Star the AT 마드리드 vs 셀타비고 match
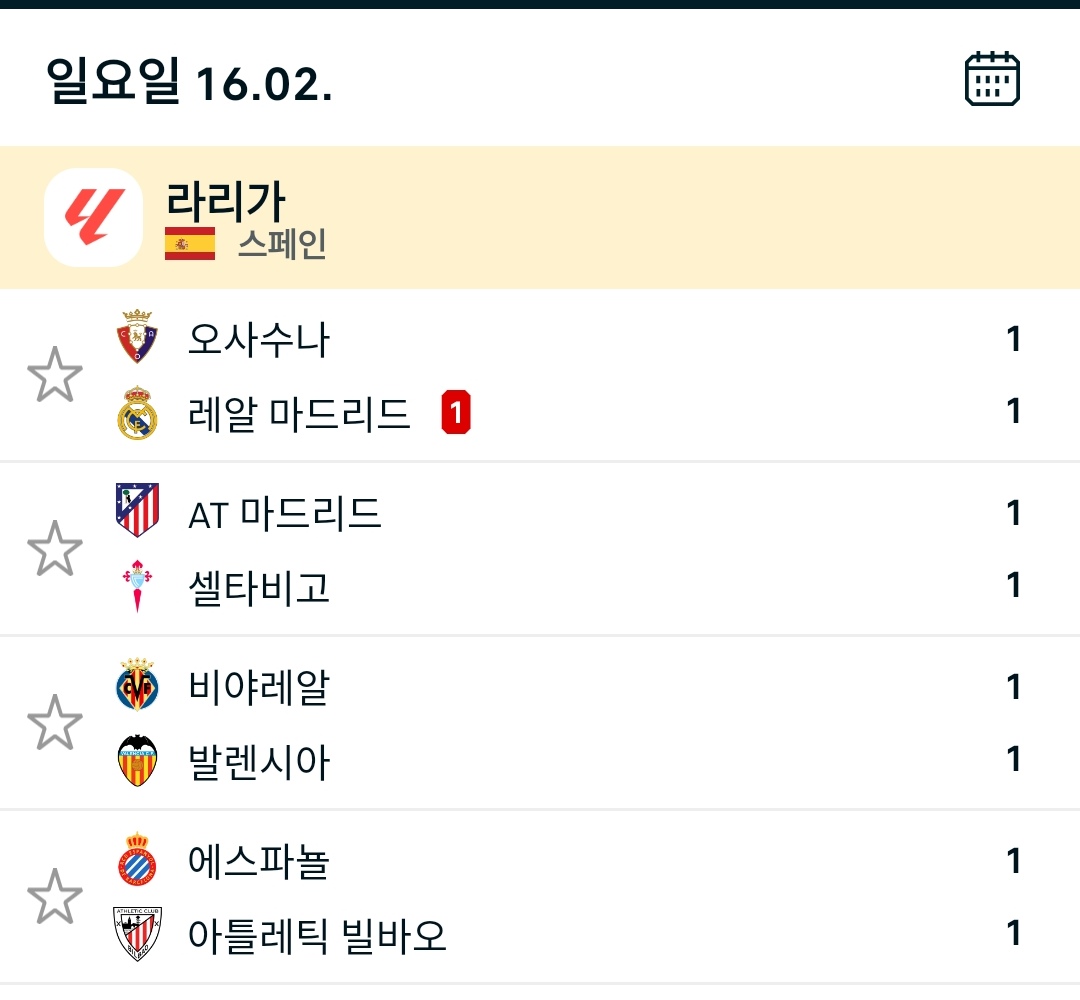The width and height of the screenshot is (1080, 1000). [x=54, y=548]
